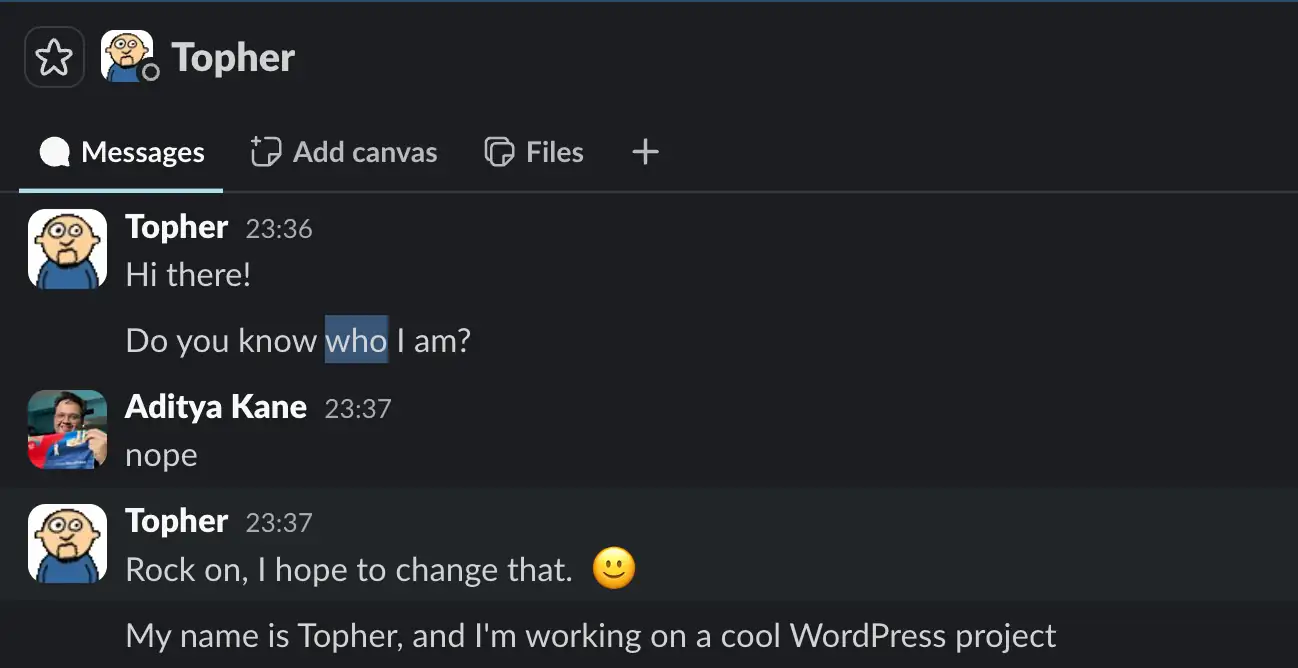1298x668 pixels.
Task: Star this Topher conversation
Action: pyautogui.click(x=54, y=58)
